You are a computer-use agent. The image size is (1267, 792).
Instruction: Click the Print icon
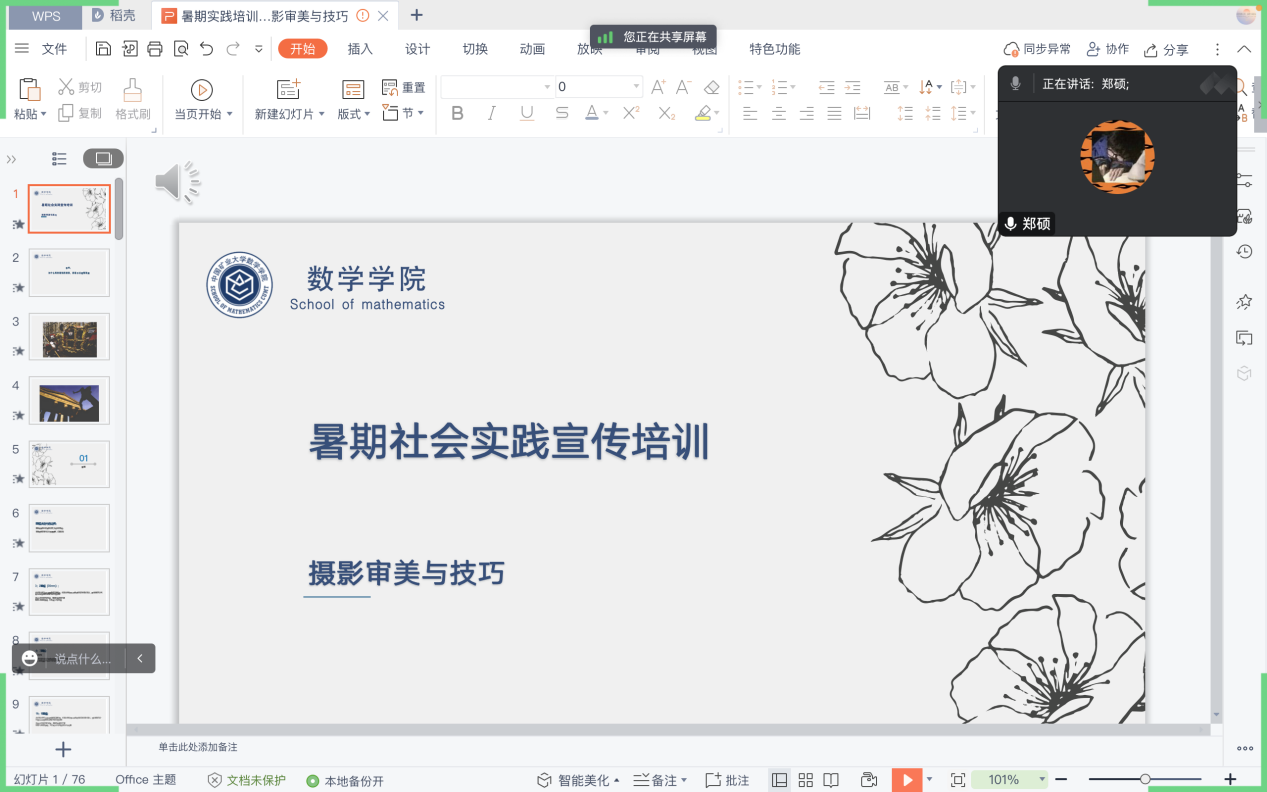pyautogui.click(x=154, y=49)
